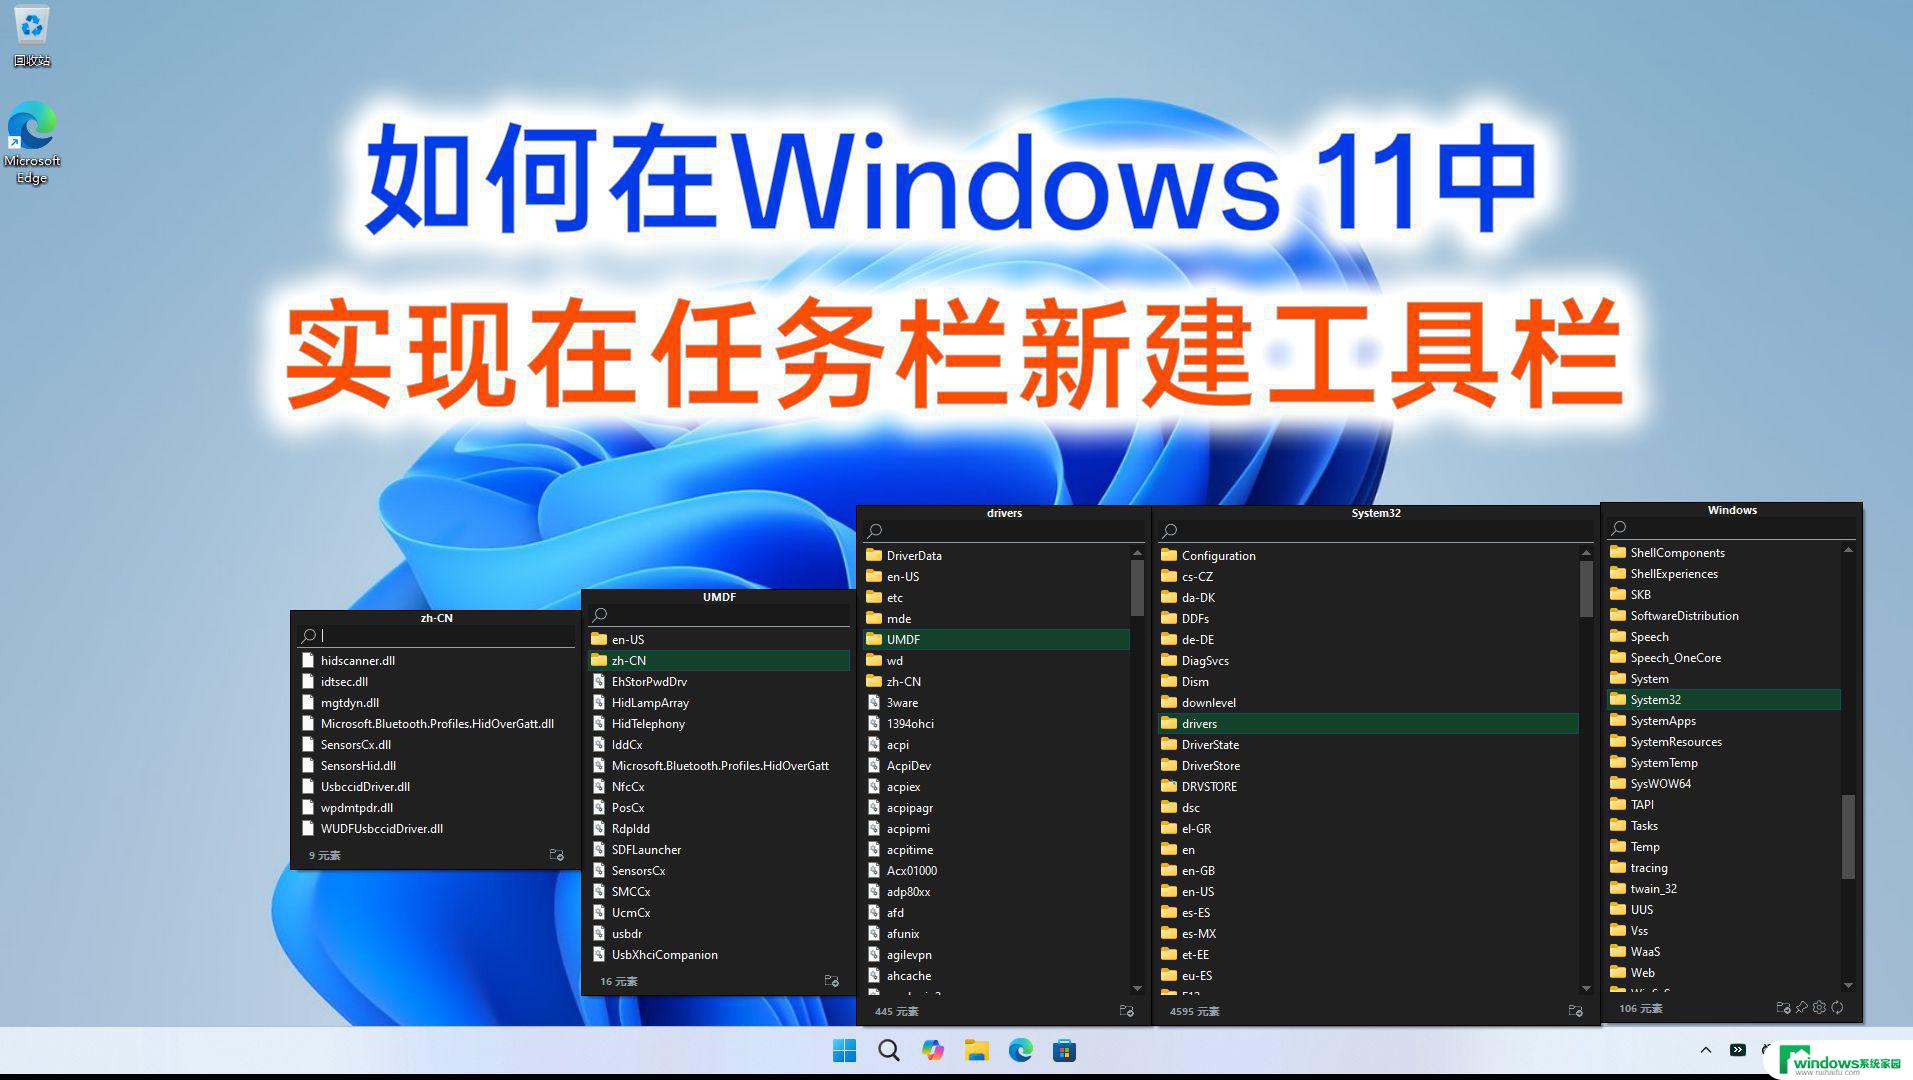Open DriverData folder in drivers panel
This screenshot has width=1913, height=1080.
pos(996,556)
